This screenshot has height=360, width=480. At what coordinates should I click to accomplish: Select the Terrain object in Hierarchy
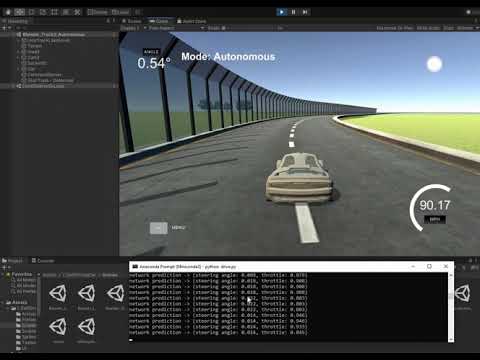34,46
